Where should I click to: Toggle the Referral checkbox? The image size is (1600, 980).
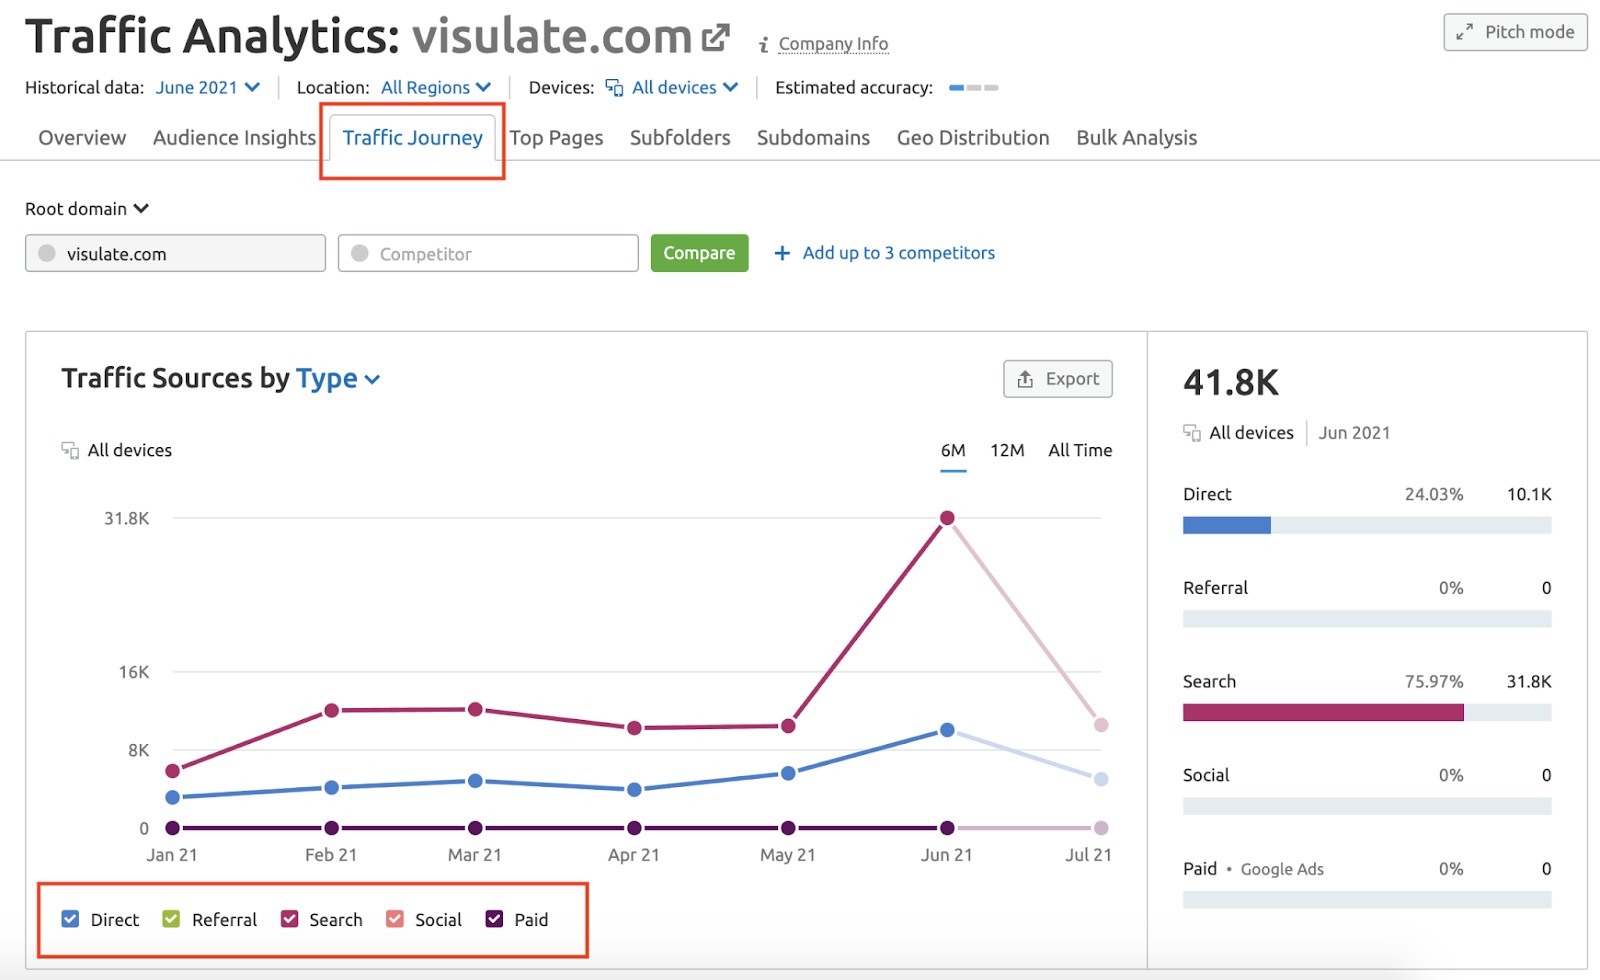coord(171,919)
